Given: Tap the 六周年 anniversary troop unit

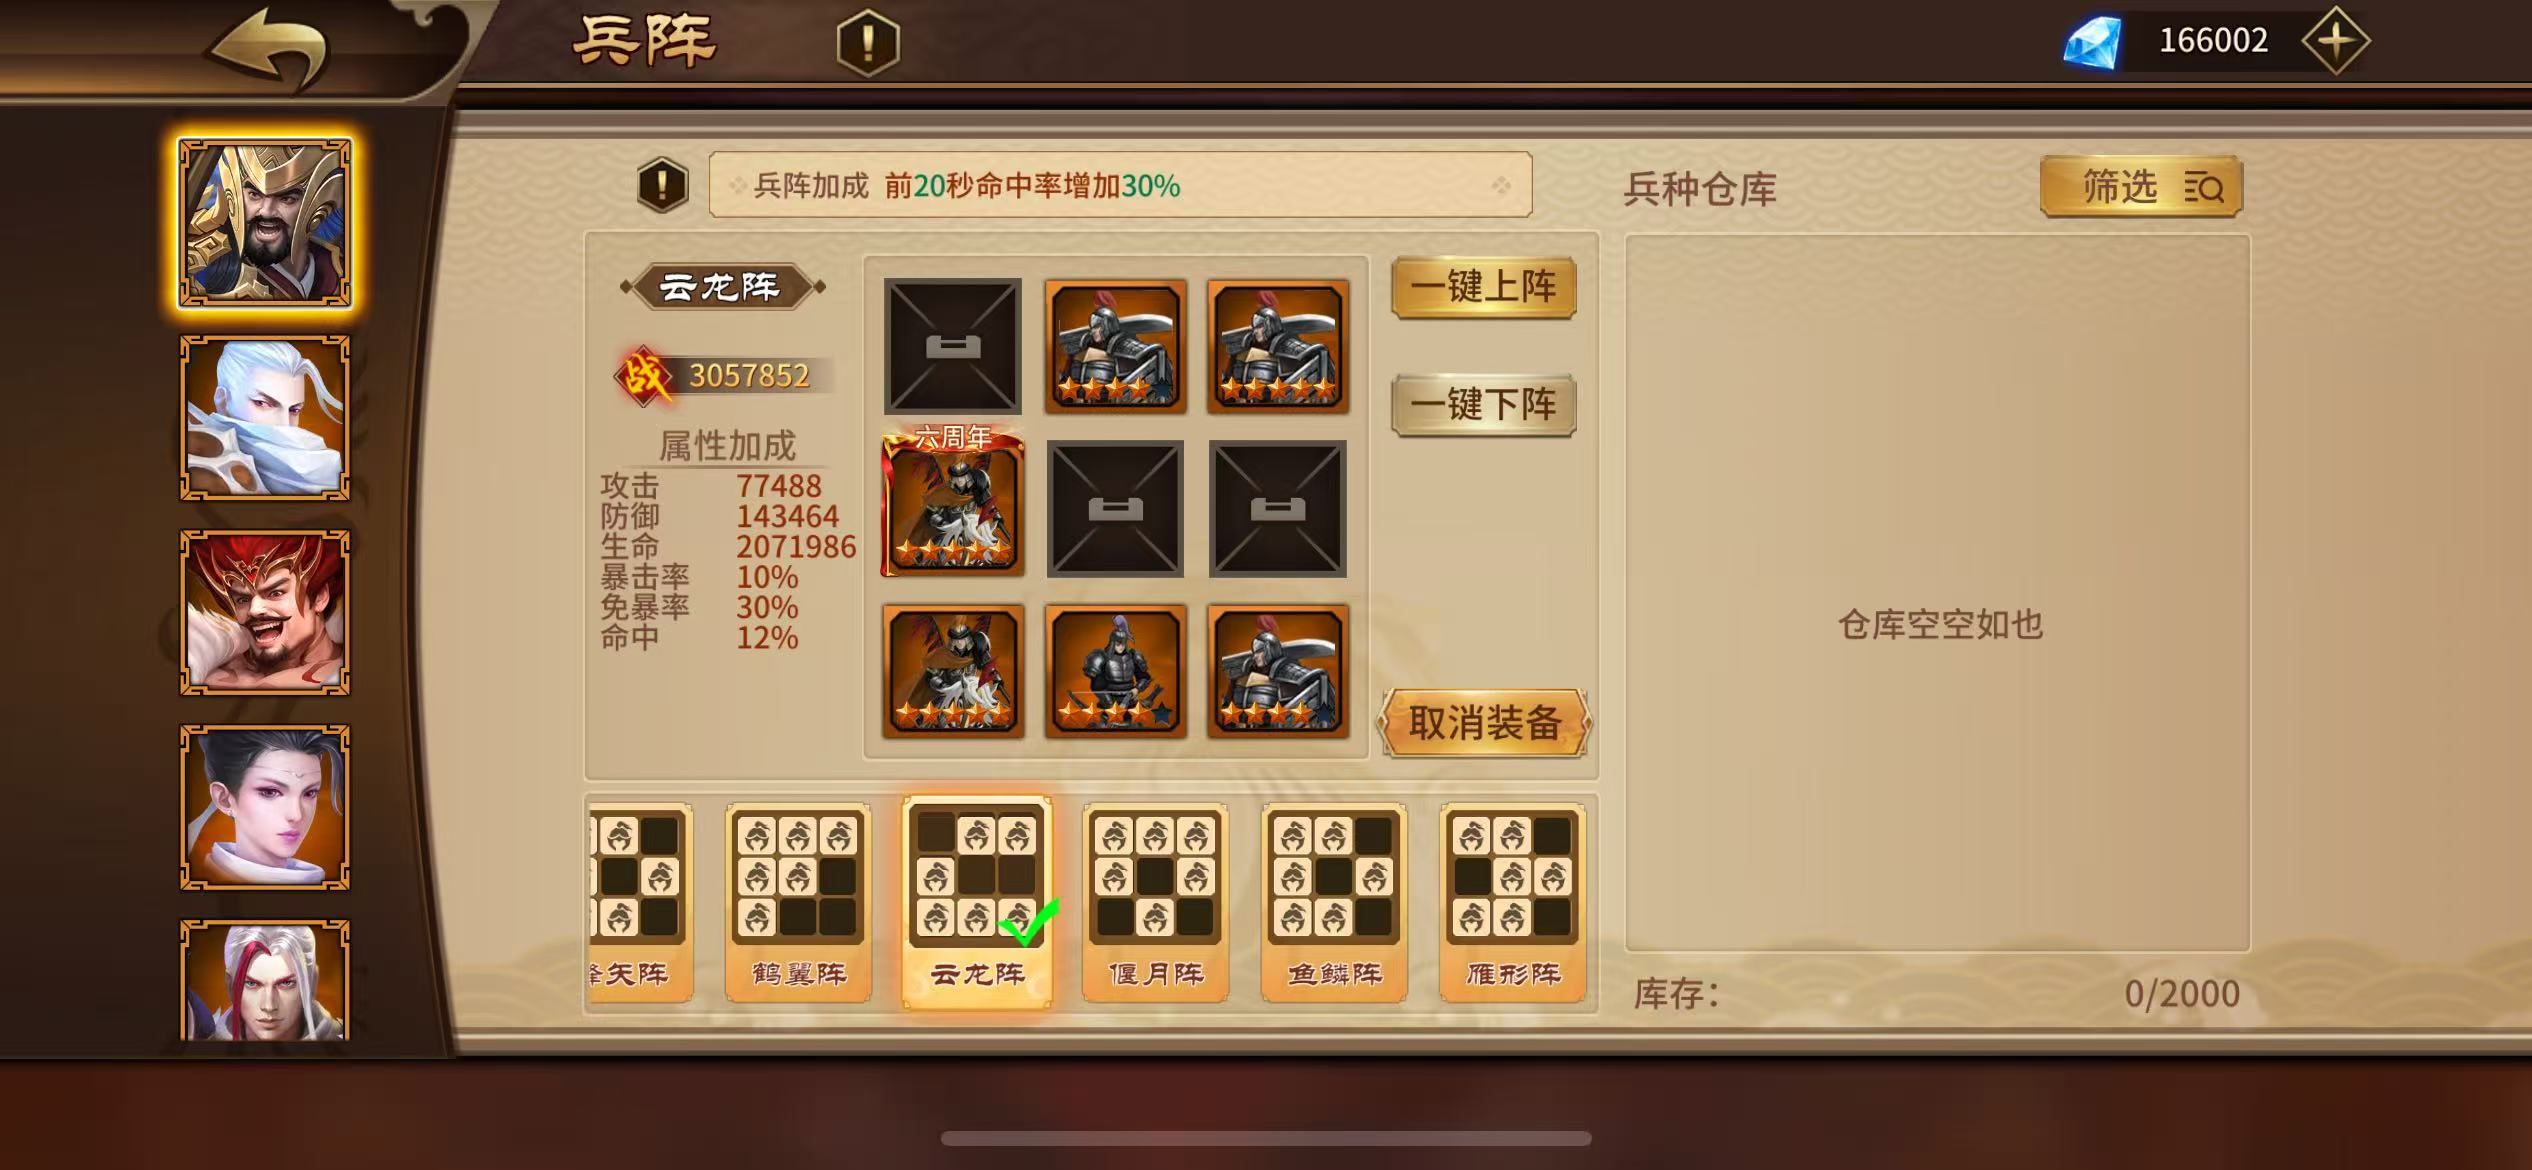Looking at the screenshot, I should point(953,502).
